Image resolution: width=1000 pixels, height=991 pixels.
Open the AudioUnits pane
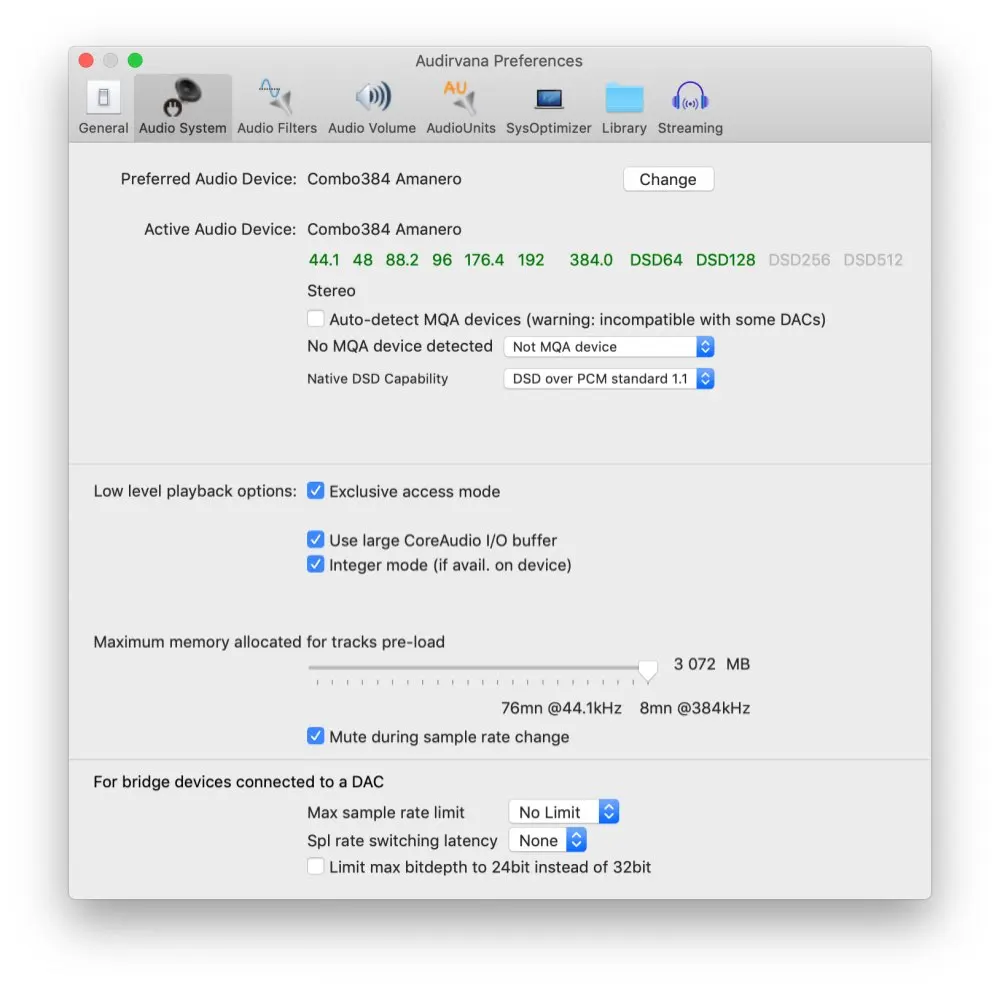click(460, 107)
